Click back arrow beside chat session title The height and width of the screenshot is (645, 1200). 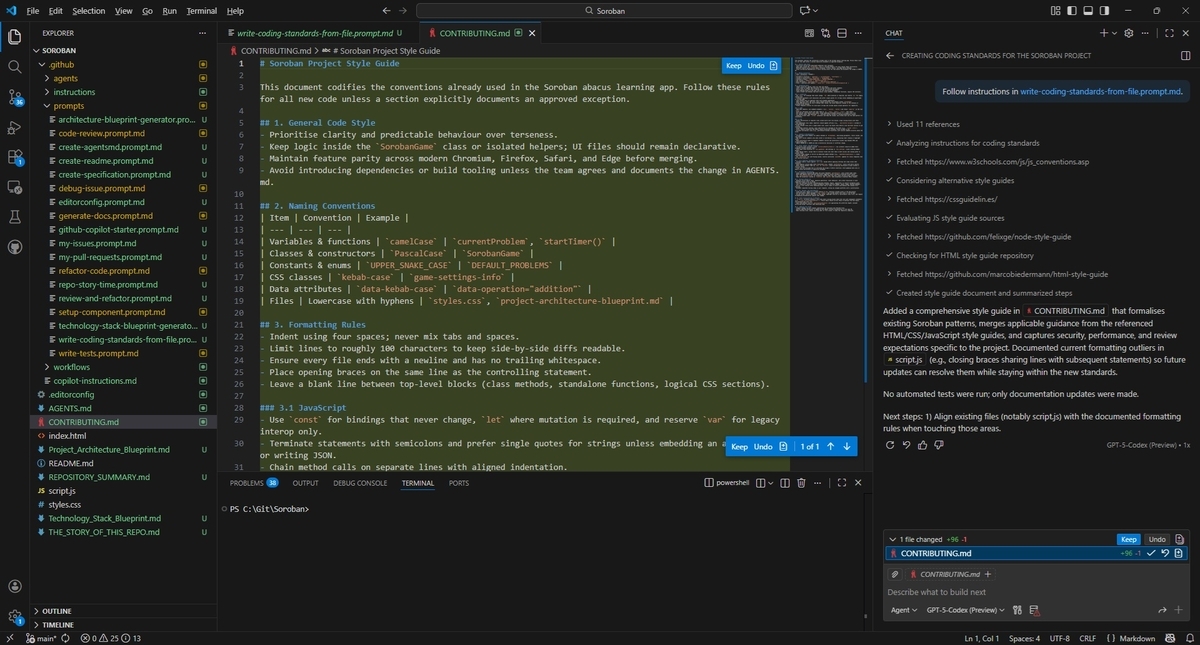pyautogui.click(x=889, y=56)
